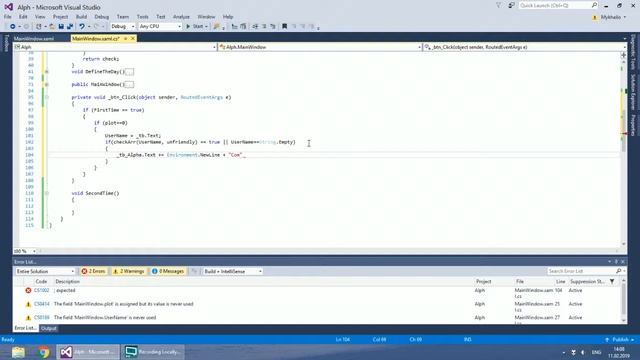Toggle the 0 Messages filter button
Viewport: 640px width, 360px height.
[x=168, y=271]
